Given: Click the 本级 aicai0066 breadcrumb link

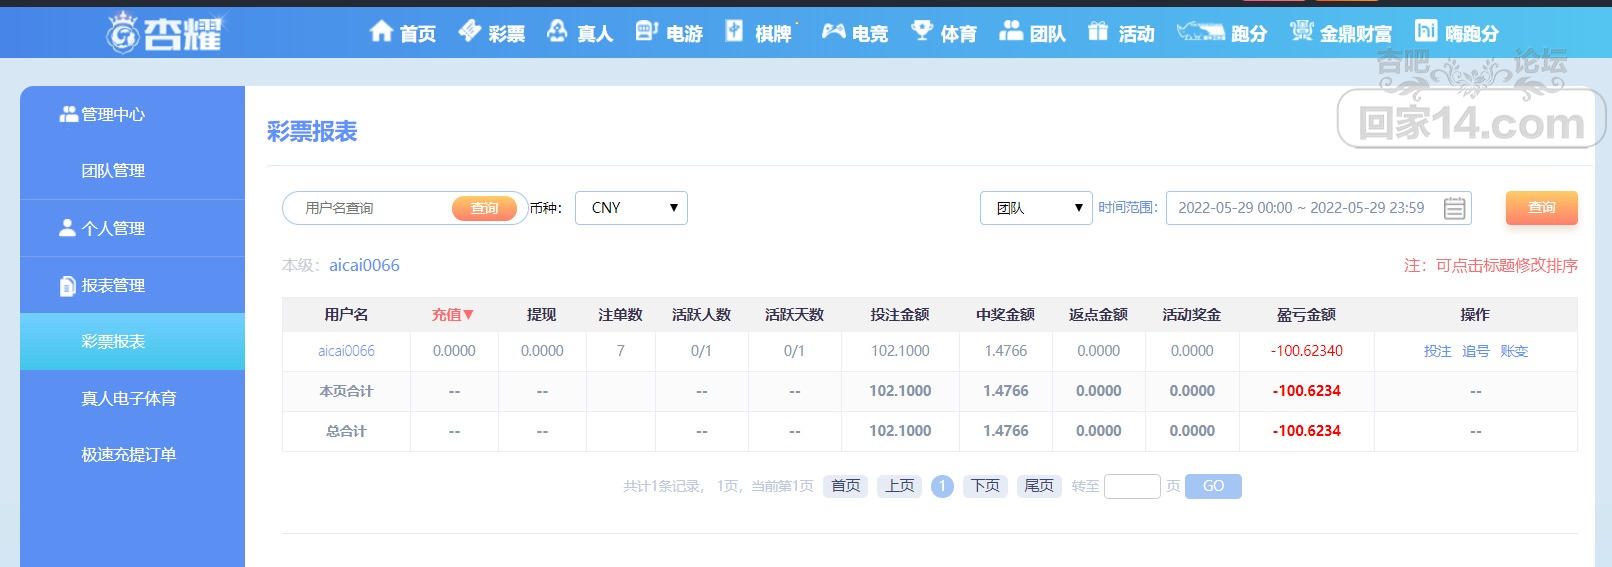Looking at the screenshot, I should click(364, 265).
